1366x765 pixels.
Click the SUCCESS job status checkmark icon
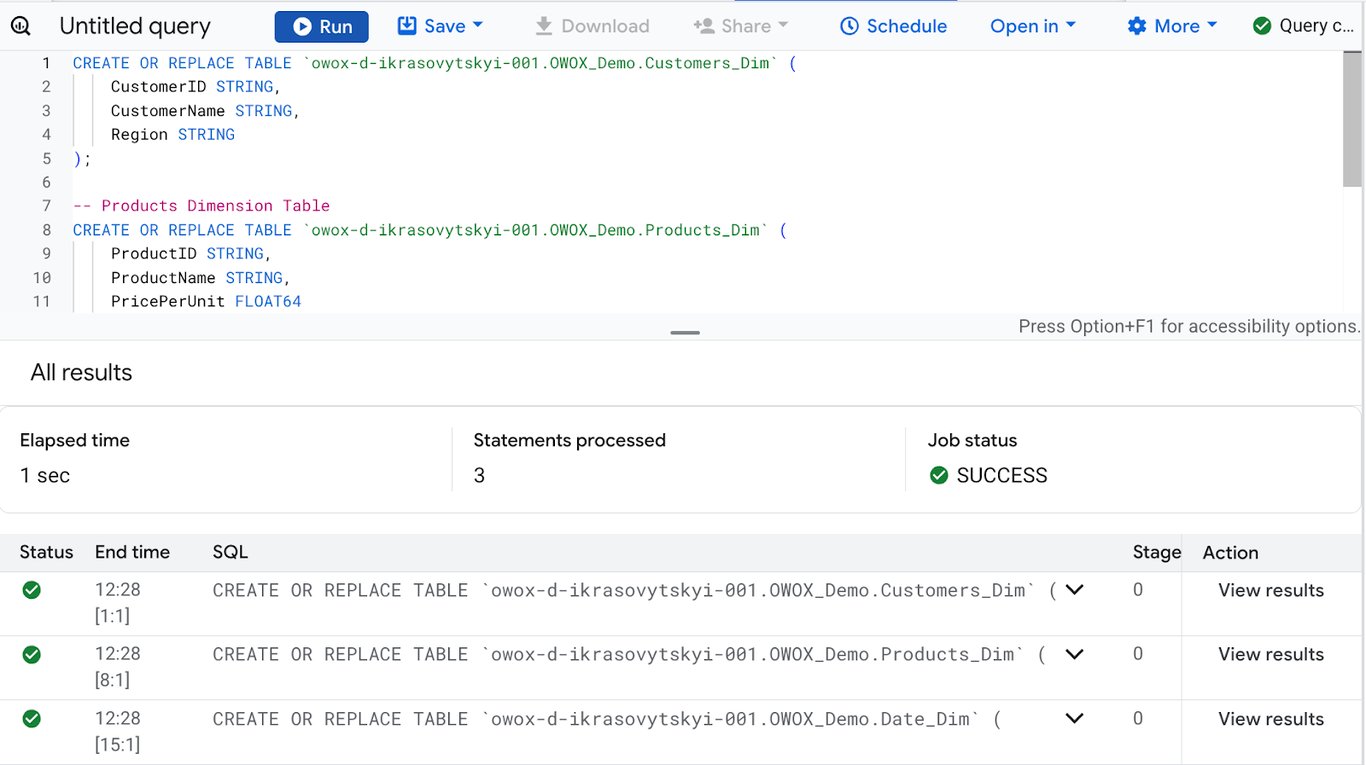938,475
